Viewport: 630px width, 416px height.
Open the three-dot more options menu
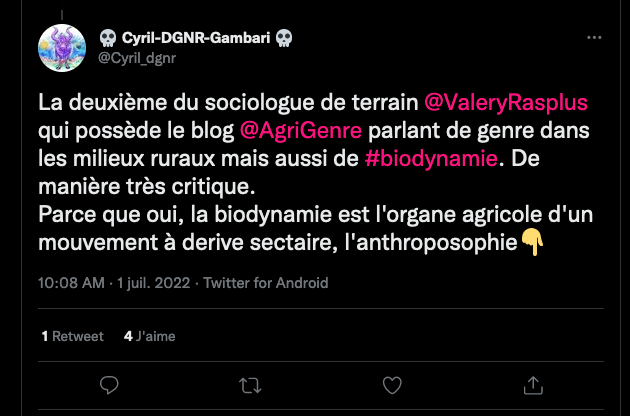point(594,39)
